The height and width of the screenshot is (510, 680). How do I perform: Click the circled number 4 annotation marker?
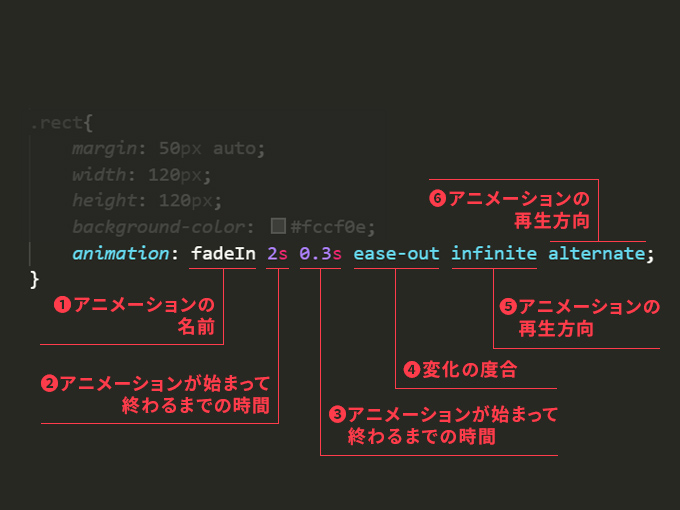pyautogui.click(x=411, y=370)
